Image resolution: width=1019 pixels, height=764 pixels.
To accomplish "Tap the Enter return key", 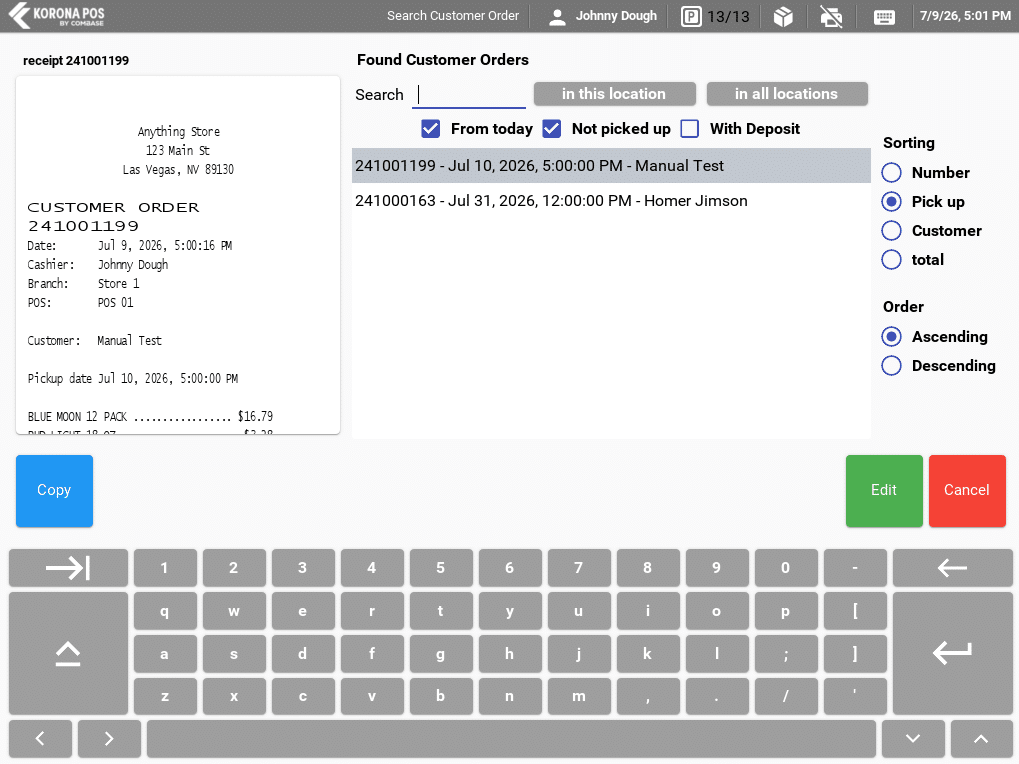I will point(952,654).
